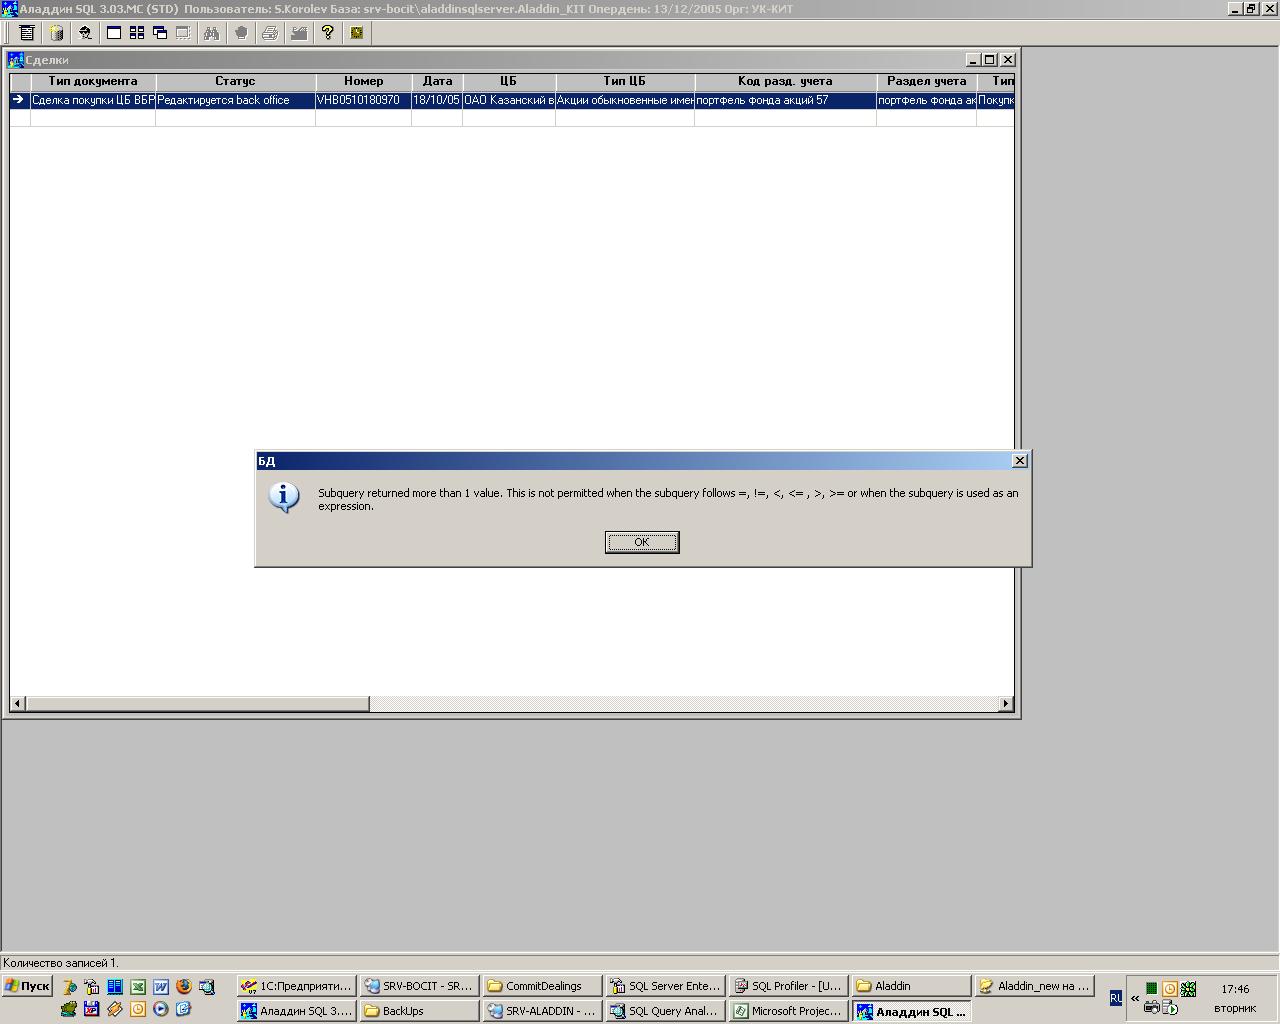The height and width of the screenshot is (1024, 1280).
Task: Select the cell Редактируется back office
Action: coord(235,100)
